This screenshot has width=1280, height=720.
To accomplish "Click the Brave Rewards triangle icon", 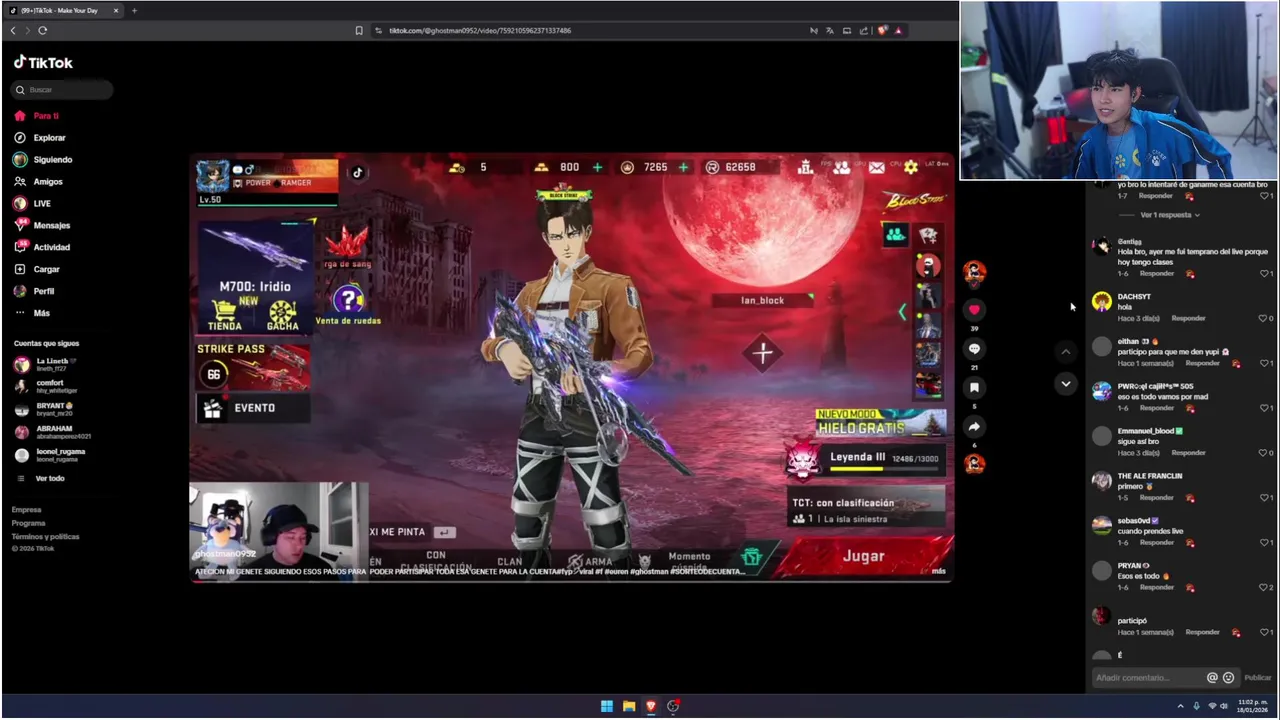I will coord(899,31).
